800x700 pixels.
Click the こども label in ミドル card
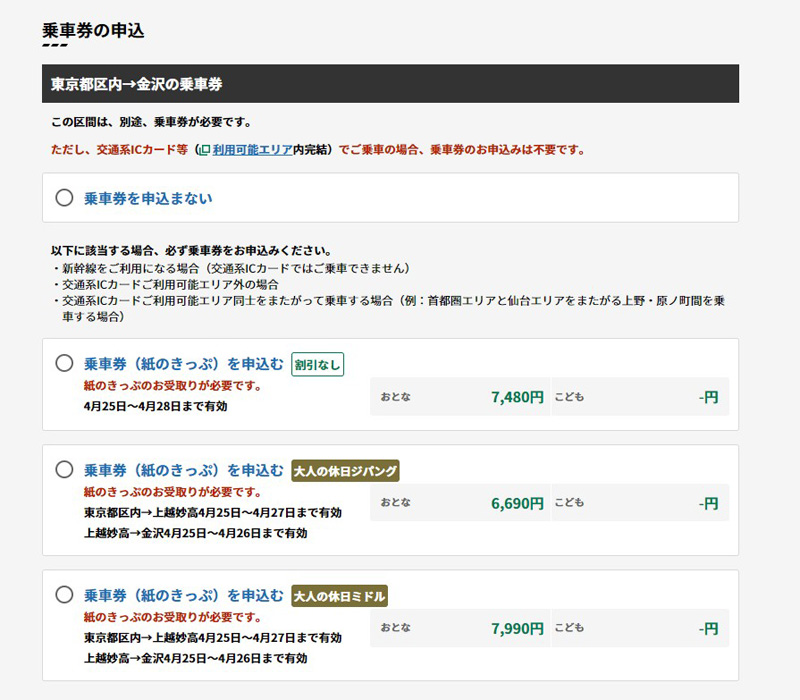569,628
